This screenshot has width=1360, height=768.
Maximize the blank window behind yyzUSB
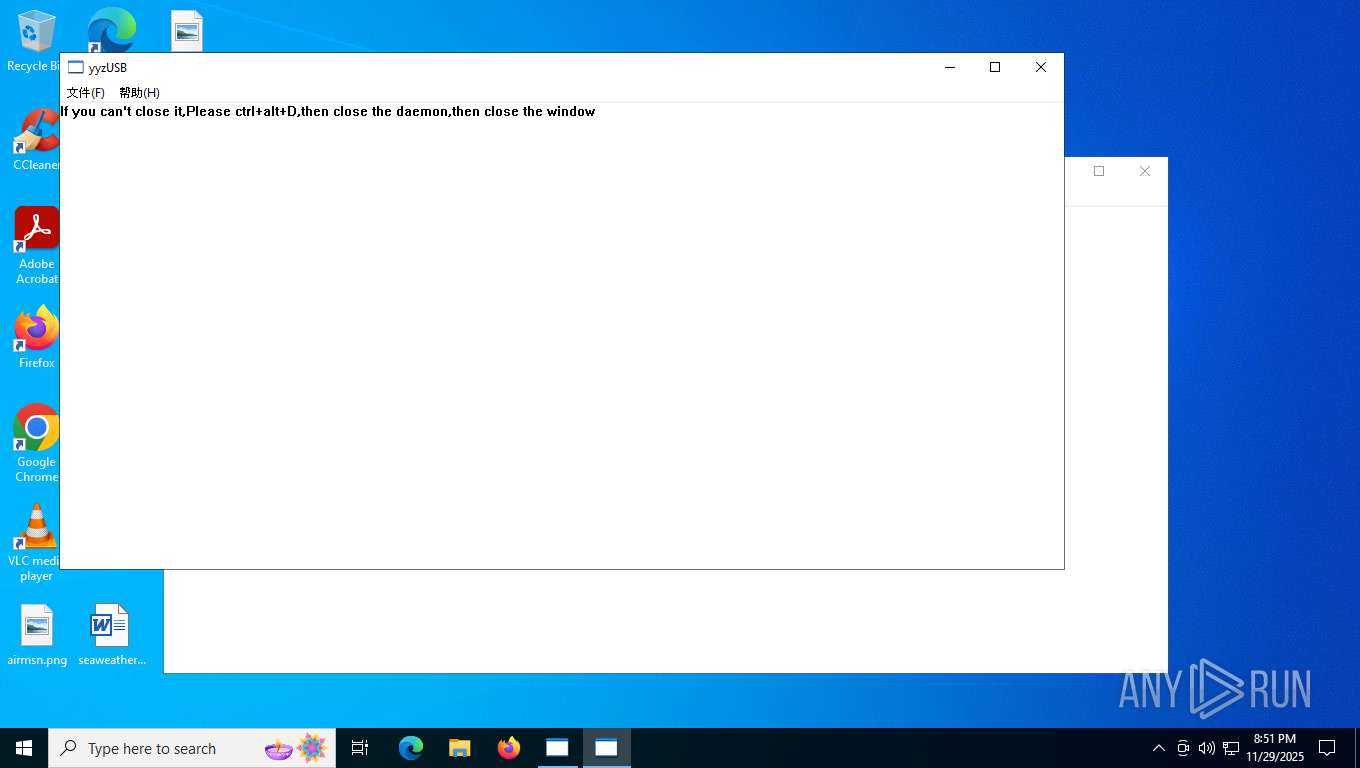point(1099,171)
